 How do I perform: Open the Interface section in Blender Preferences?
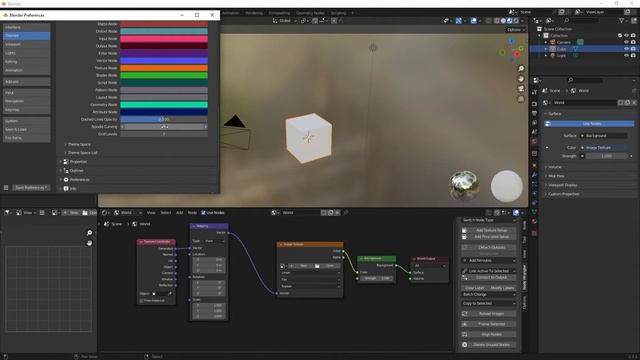click(27, 27)
